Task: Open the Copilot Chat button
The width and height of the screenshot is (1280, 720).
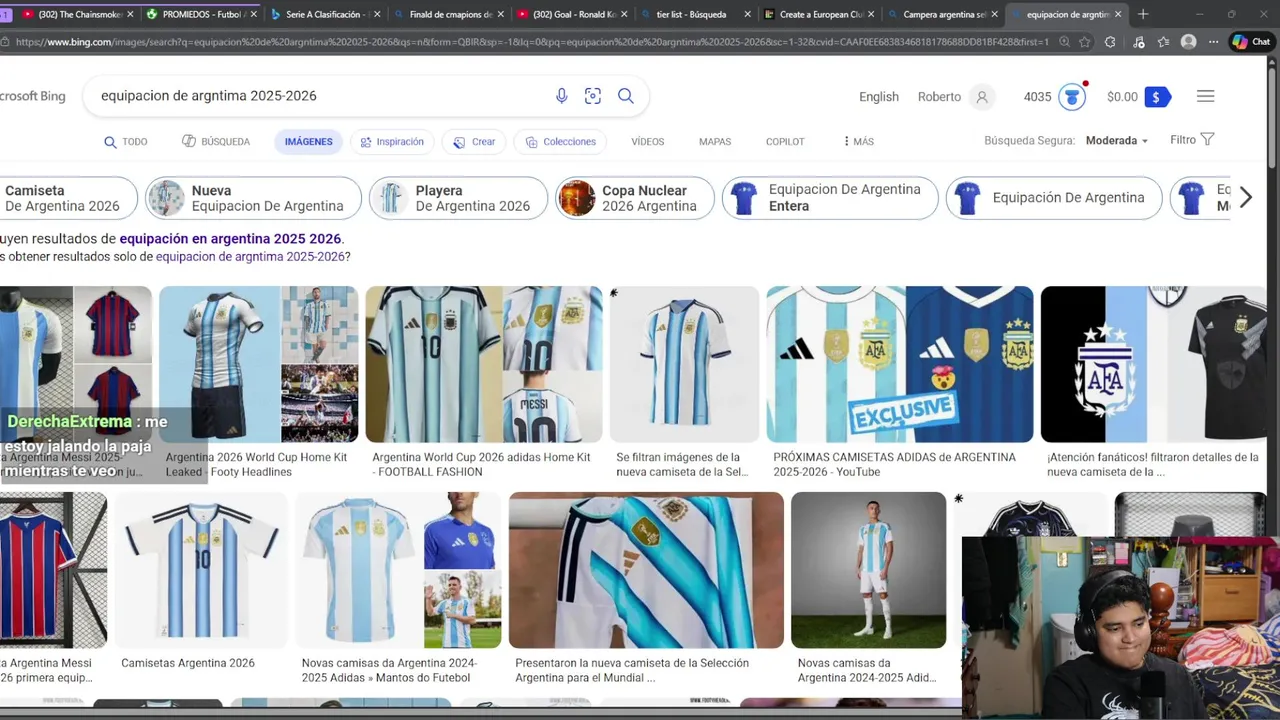Action: click(x=1251, y=42)
